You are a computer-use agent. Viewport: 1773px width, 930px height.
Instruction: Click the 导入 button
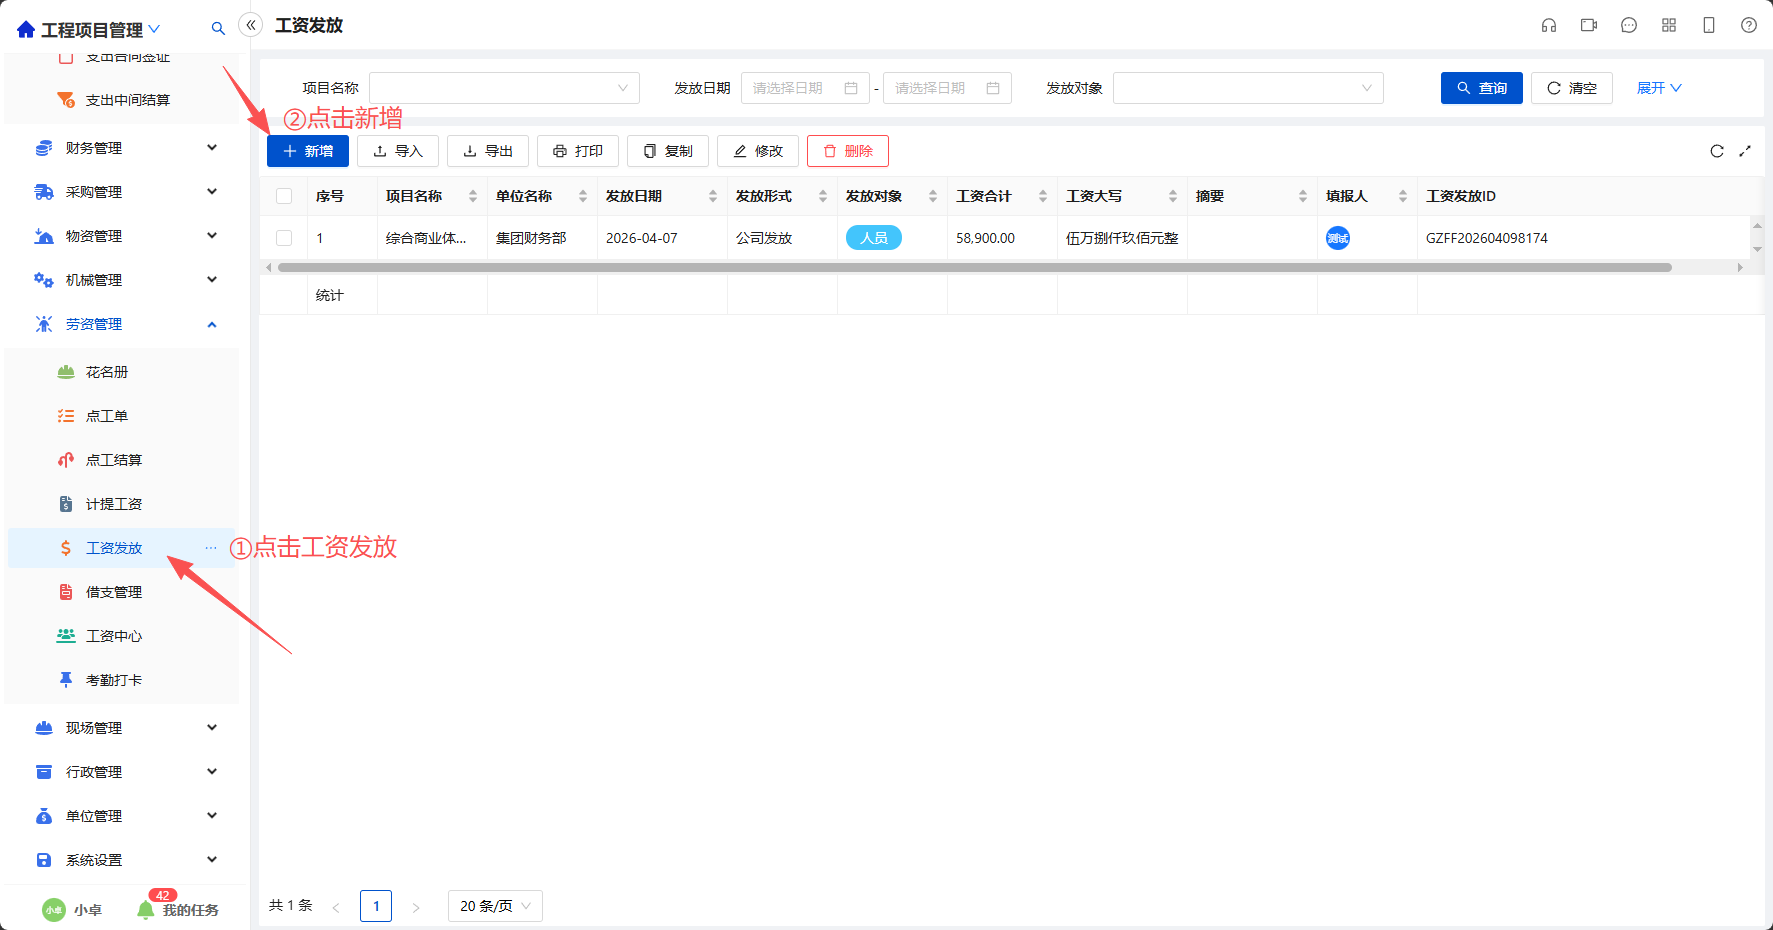(398, 151)
